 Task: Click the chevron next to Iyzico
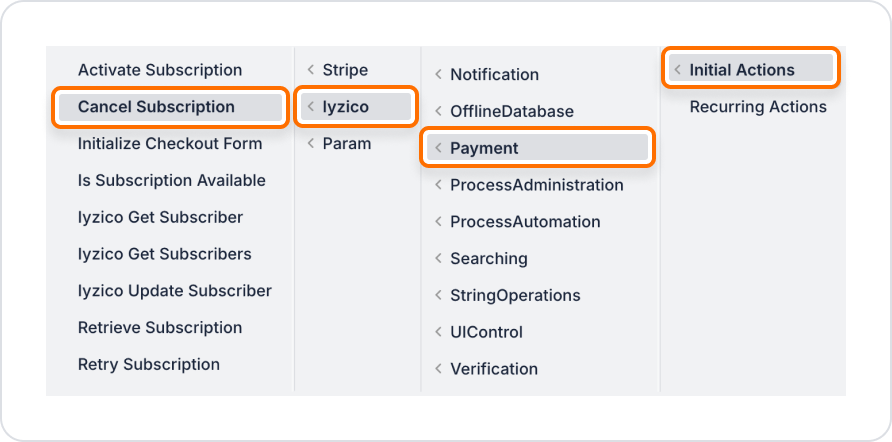[x=311, y=106]
